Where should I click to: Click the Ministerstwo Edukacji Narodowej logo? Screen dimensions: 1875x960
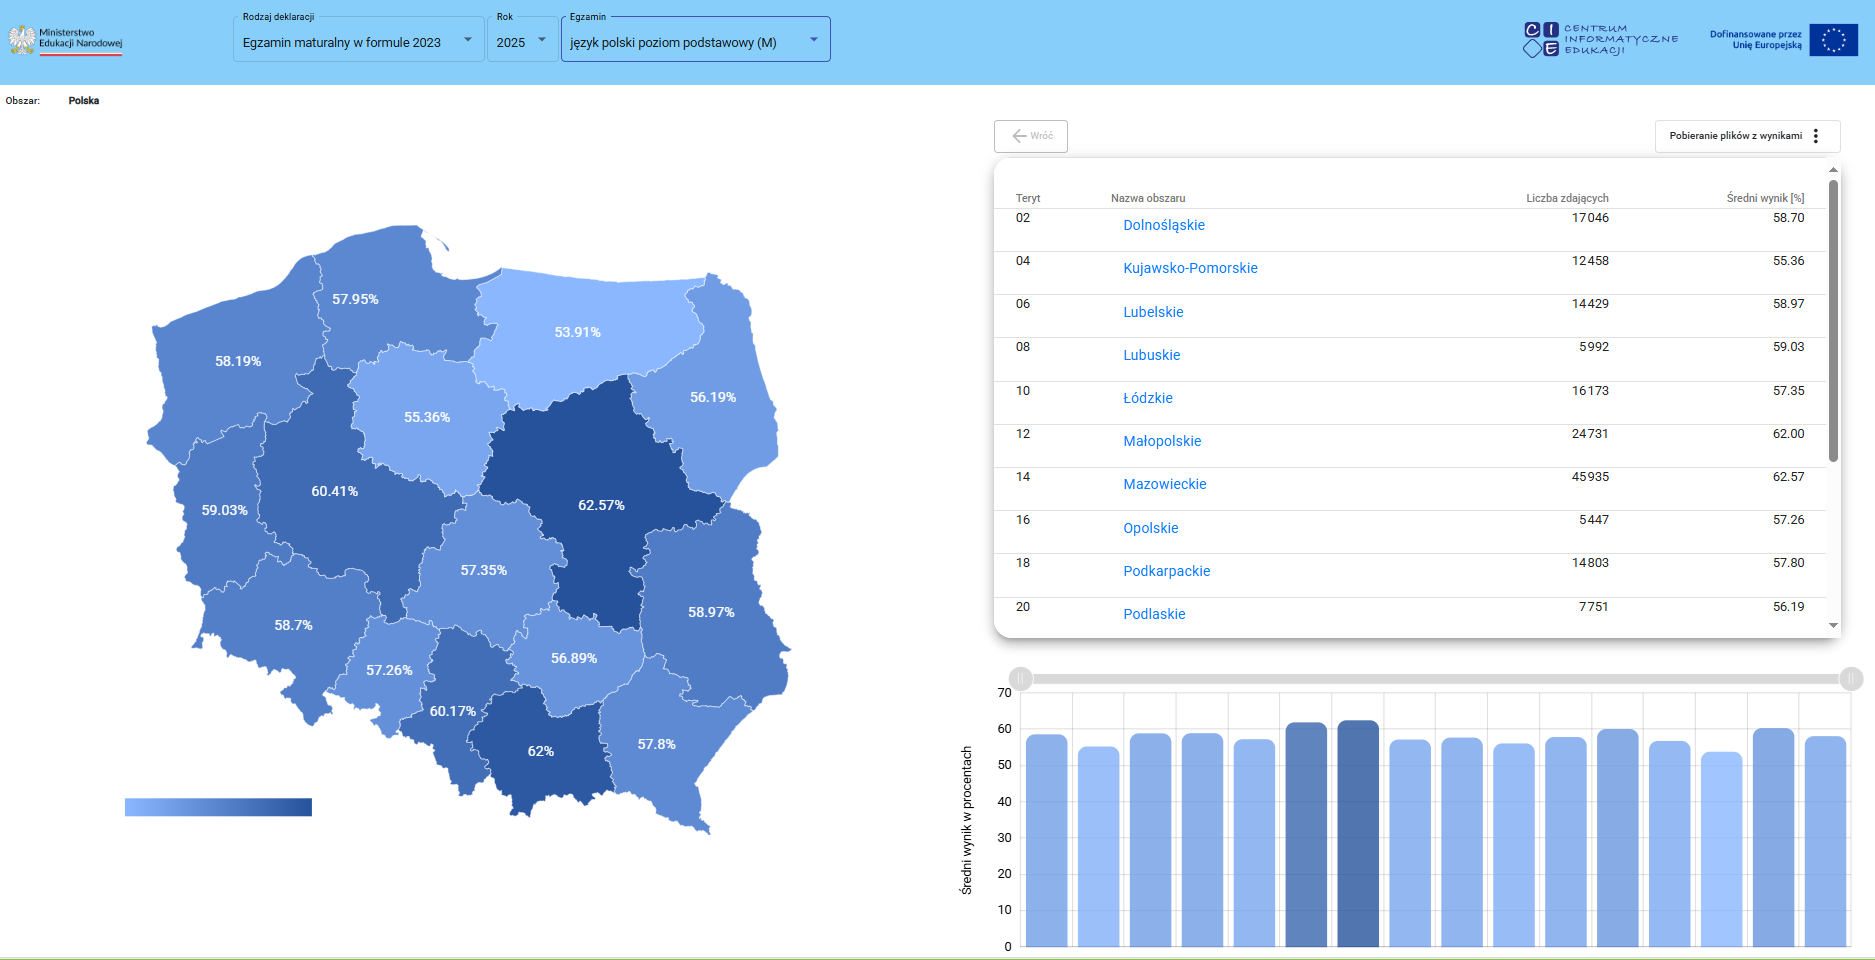pyautogui.click(x=66, y=40)
